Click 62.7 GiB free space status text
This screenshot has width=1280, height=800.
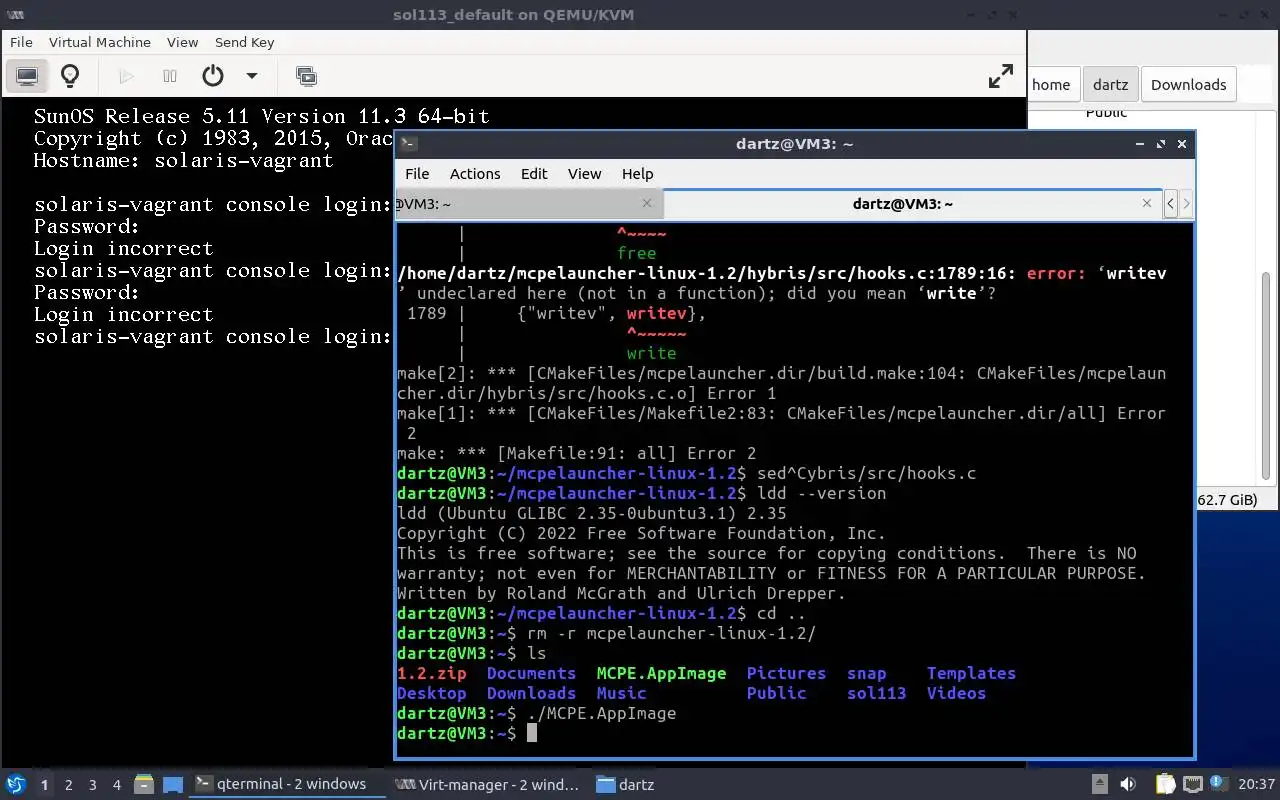(x=1227, y=500)
